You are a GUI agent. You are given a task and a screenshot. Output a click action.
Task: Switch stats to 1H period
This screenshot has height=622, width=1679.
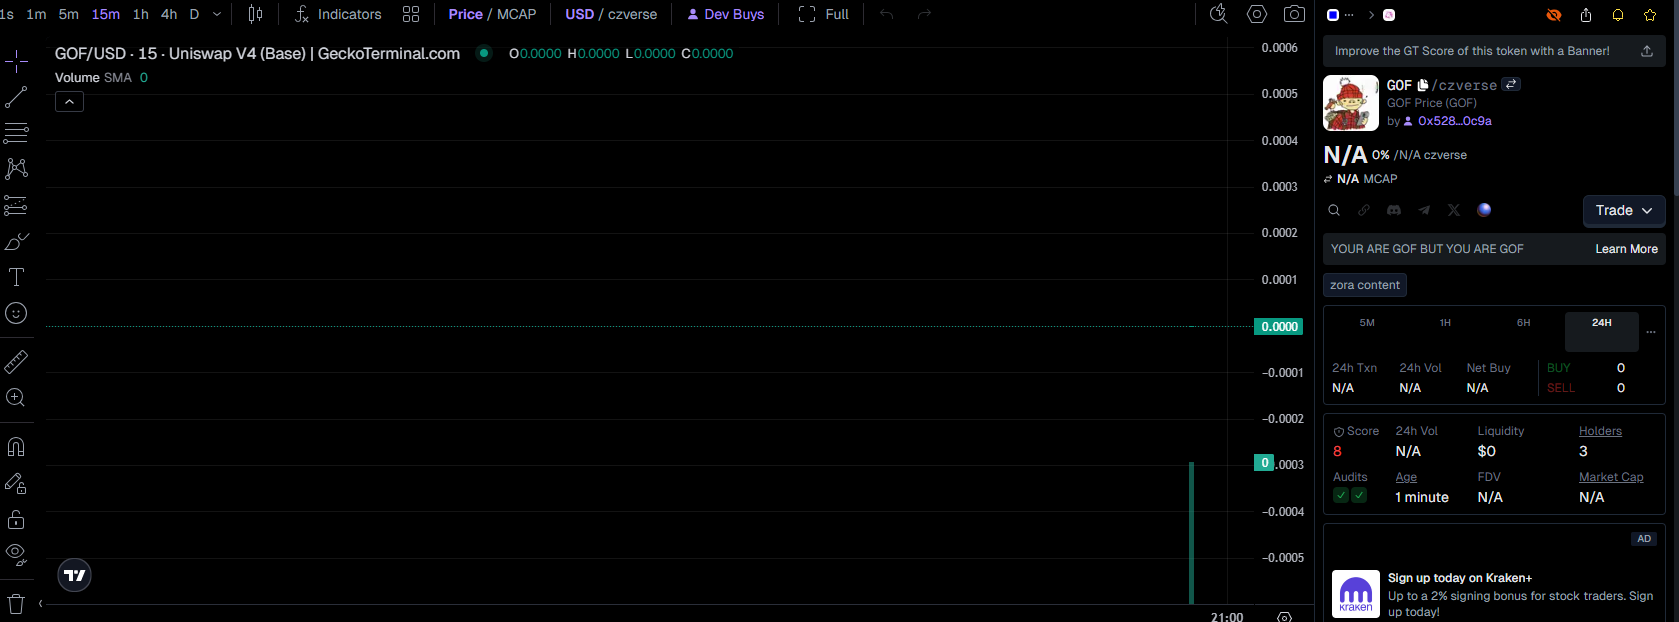click(x=1445, y=323)
